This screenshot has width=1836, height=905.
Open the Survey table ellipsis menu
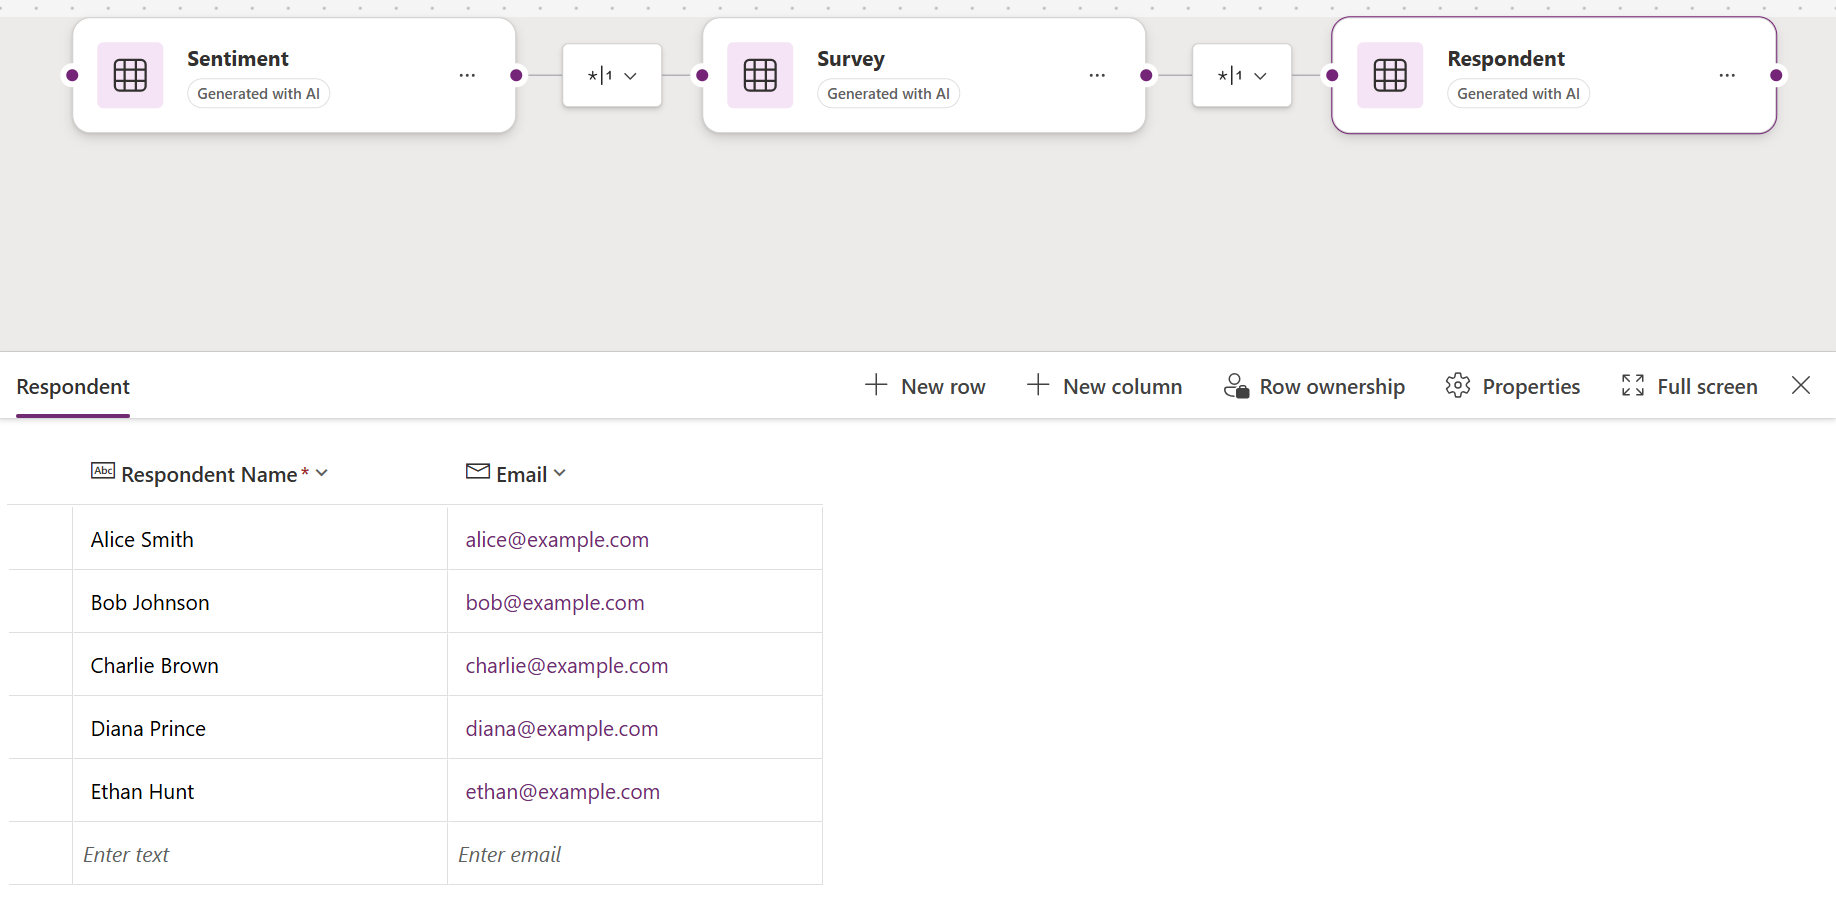point(1097,76)
